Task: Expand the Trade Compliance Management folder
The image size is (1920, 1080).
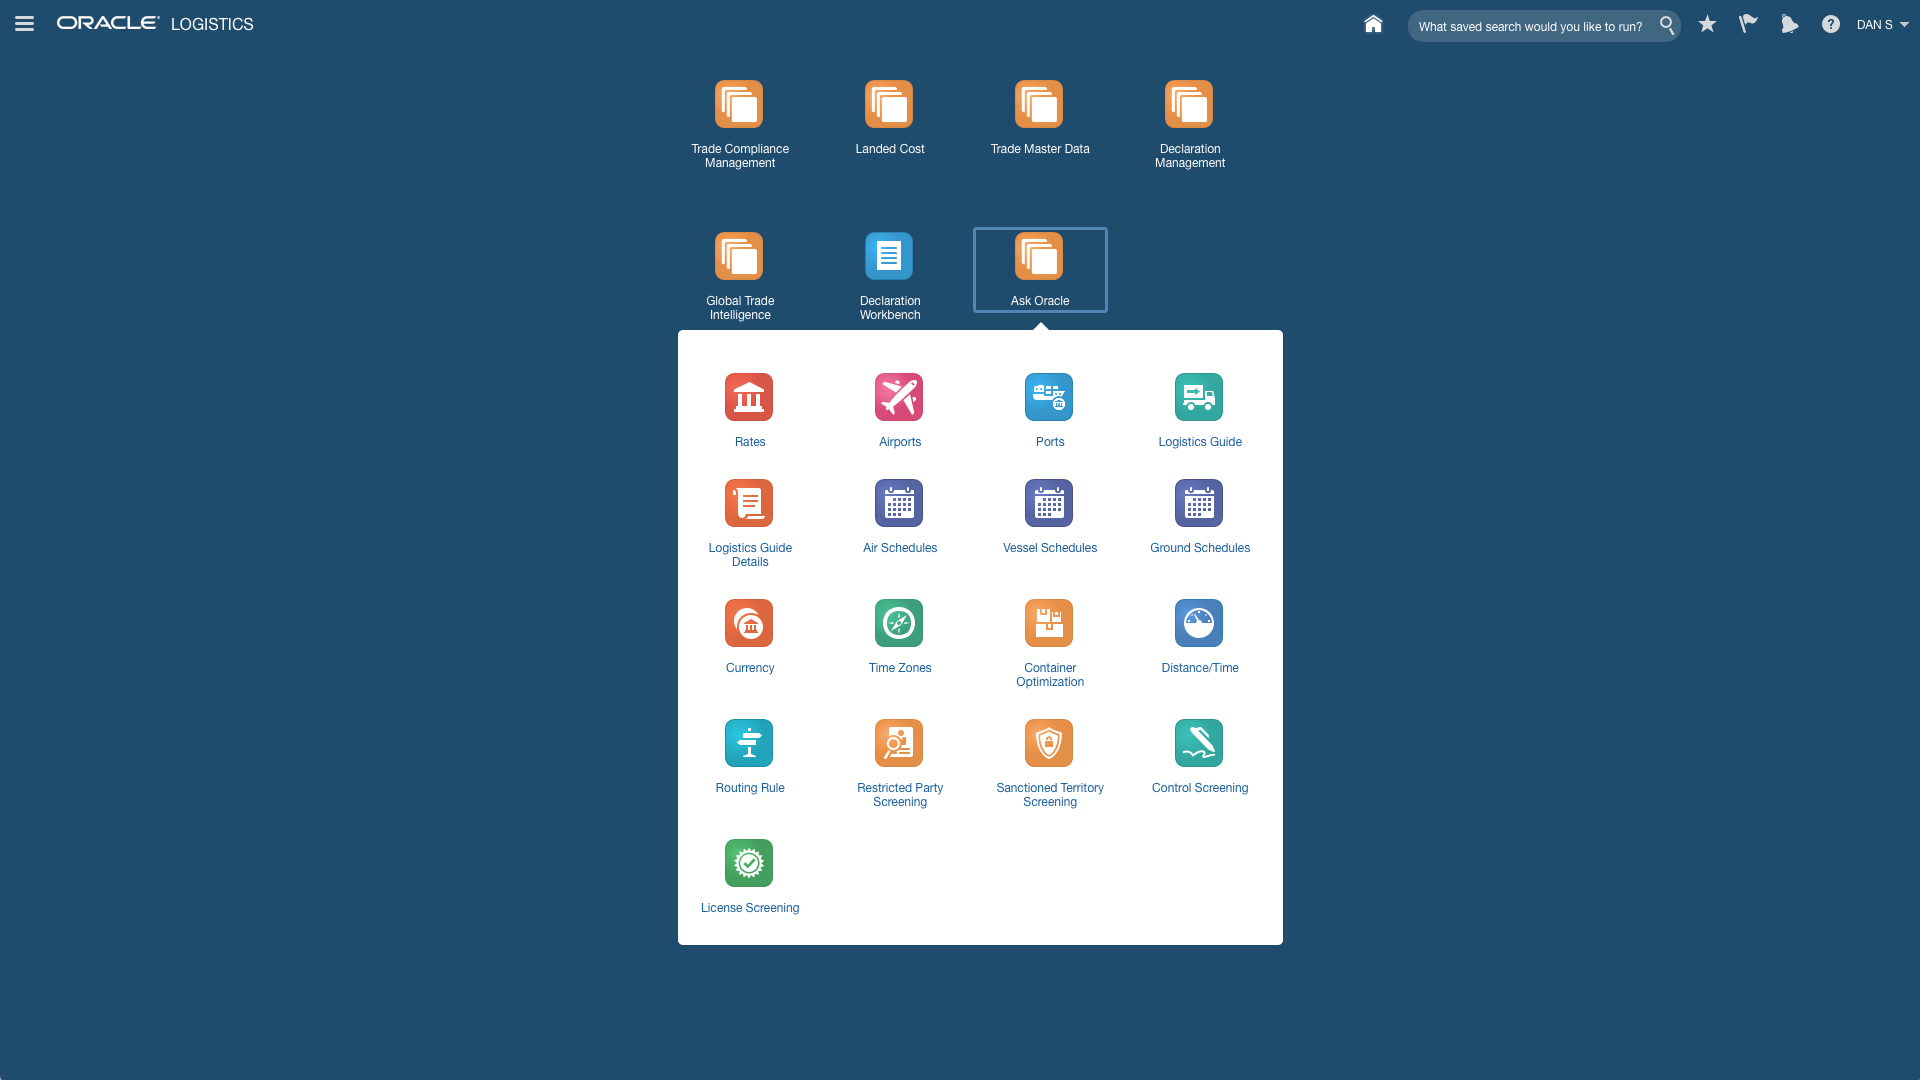Action: [739, 105]
